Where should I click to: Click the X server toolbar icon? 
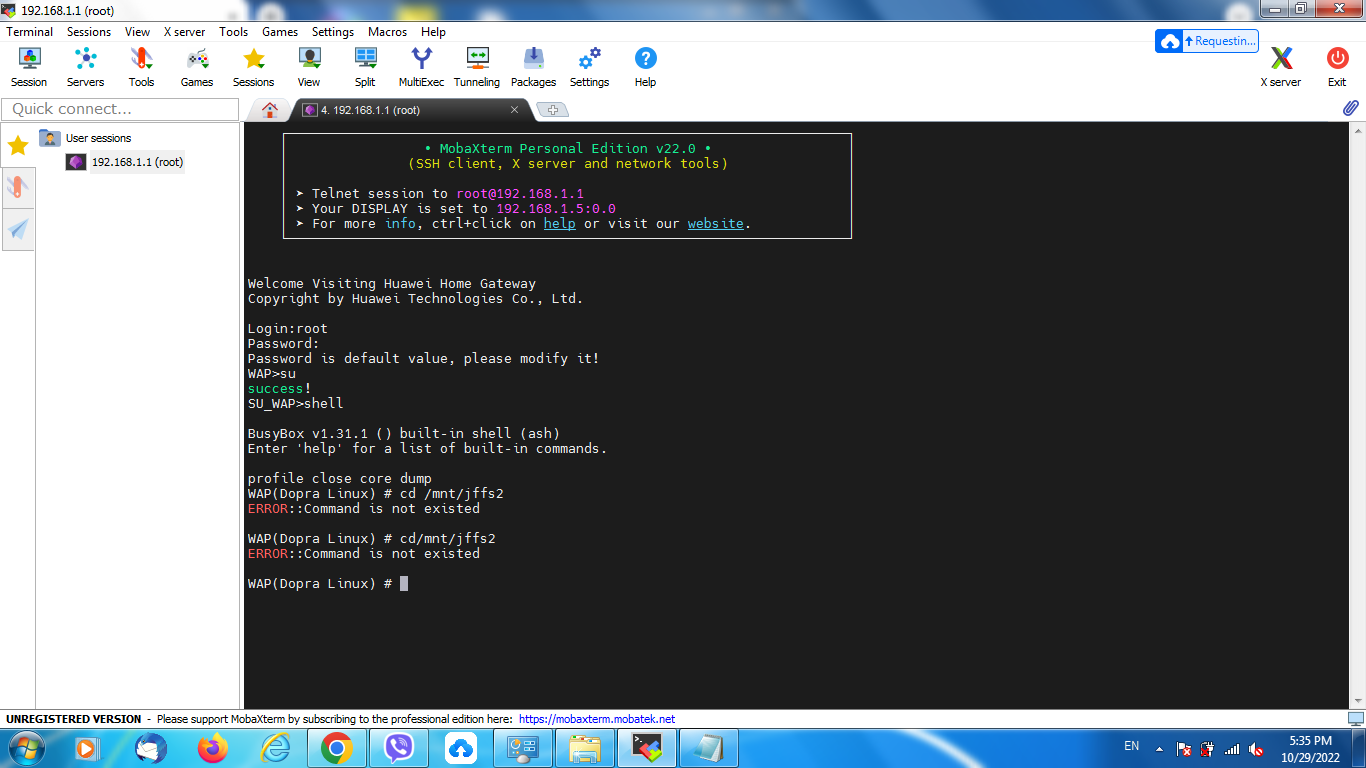[1281, 67]
